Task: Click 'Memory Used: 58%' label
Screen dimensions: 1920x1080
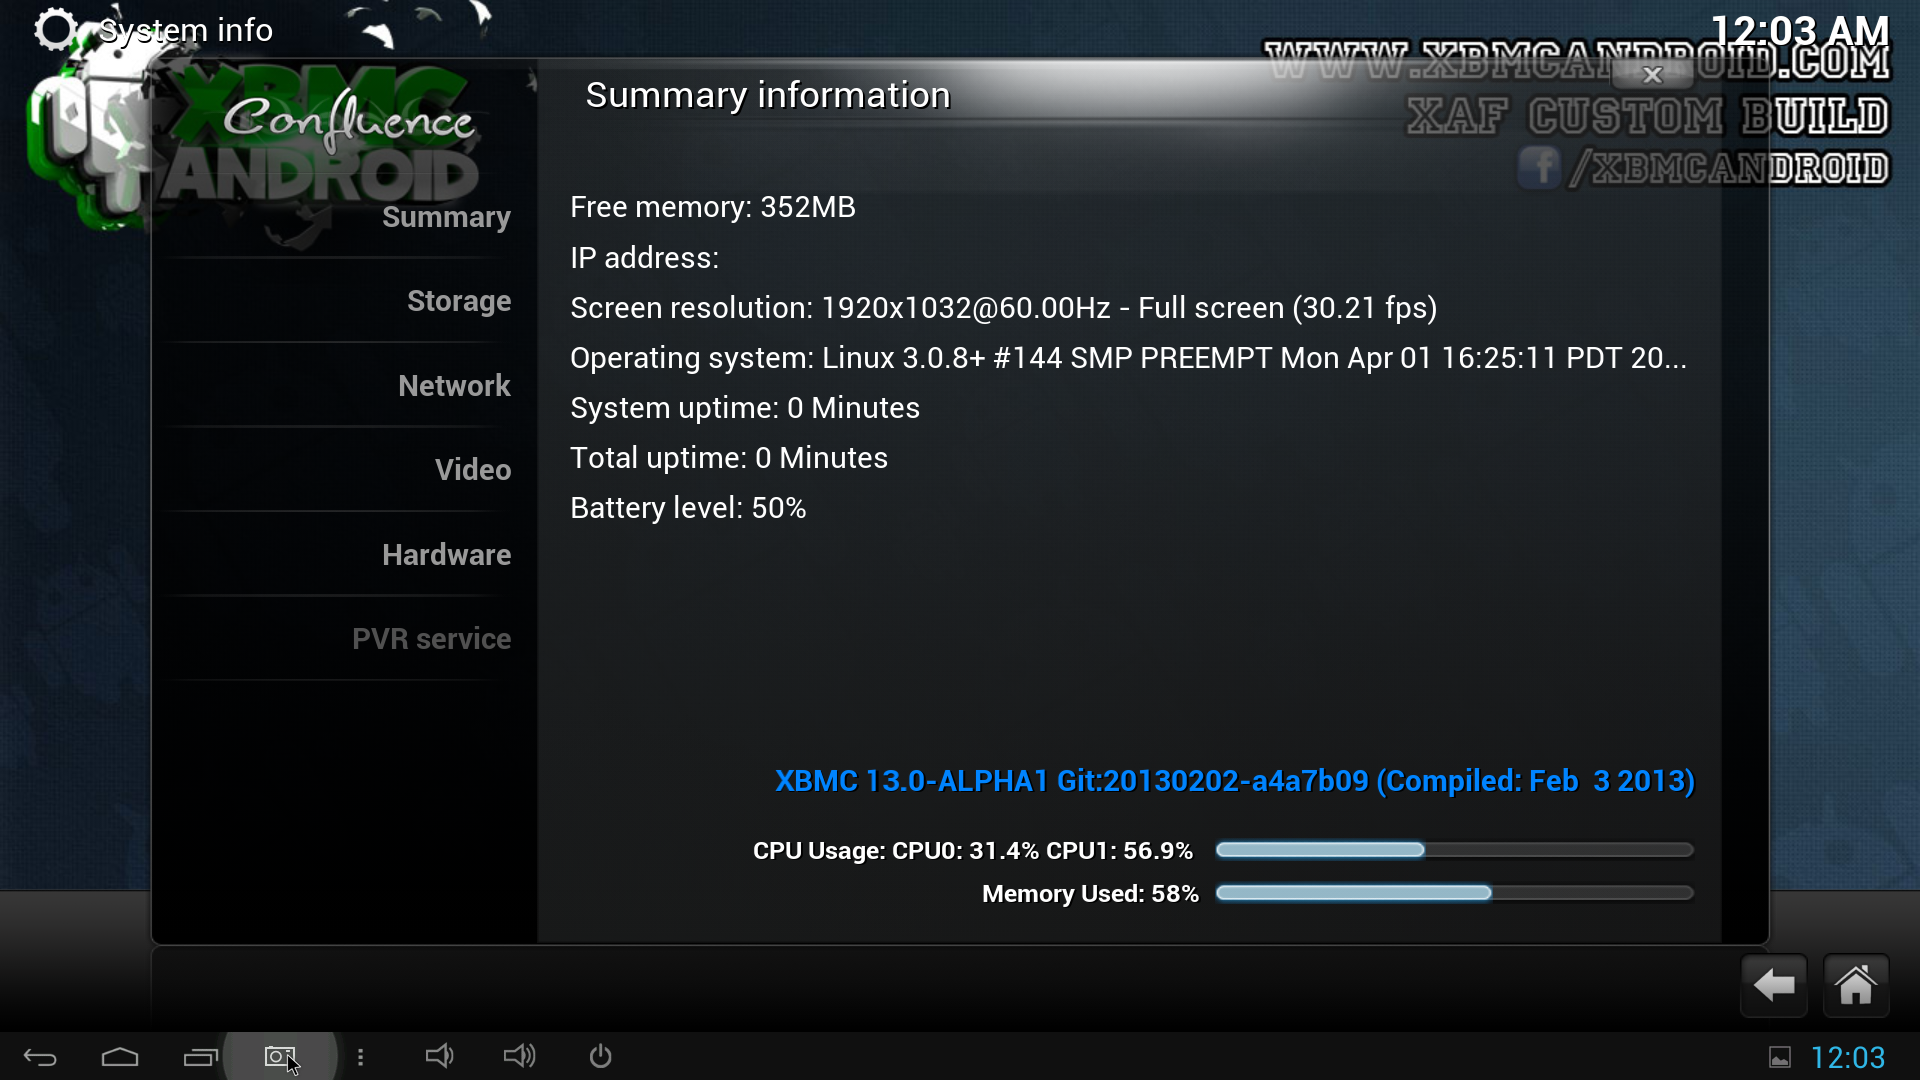Action: 1090,894
